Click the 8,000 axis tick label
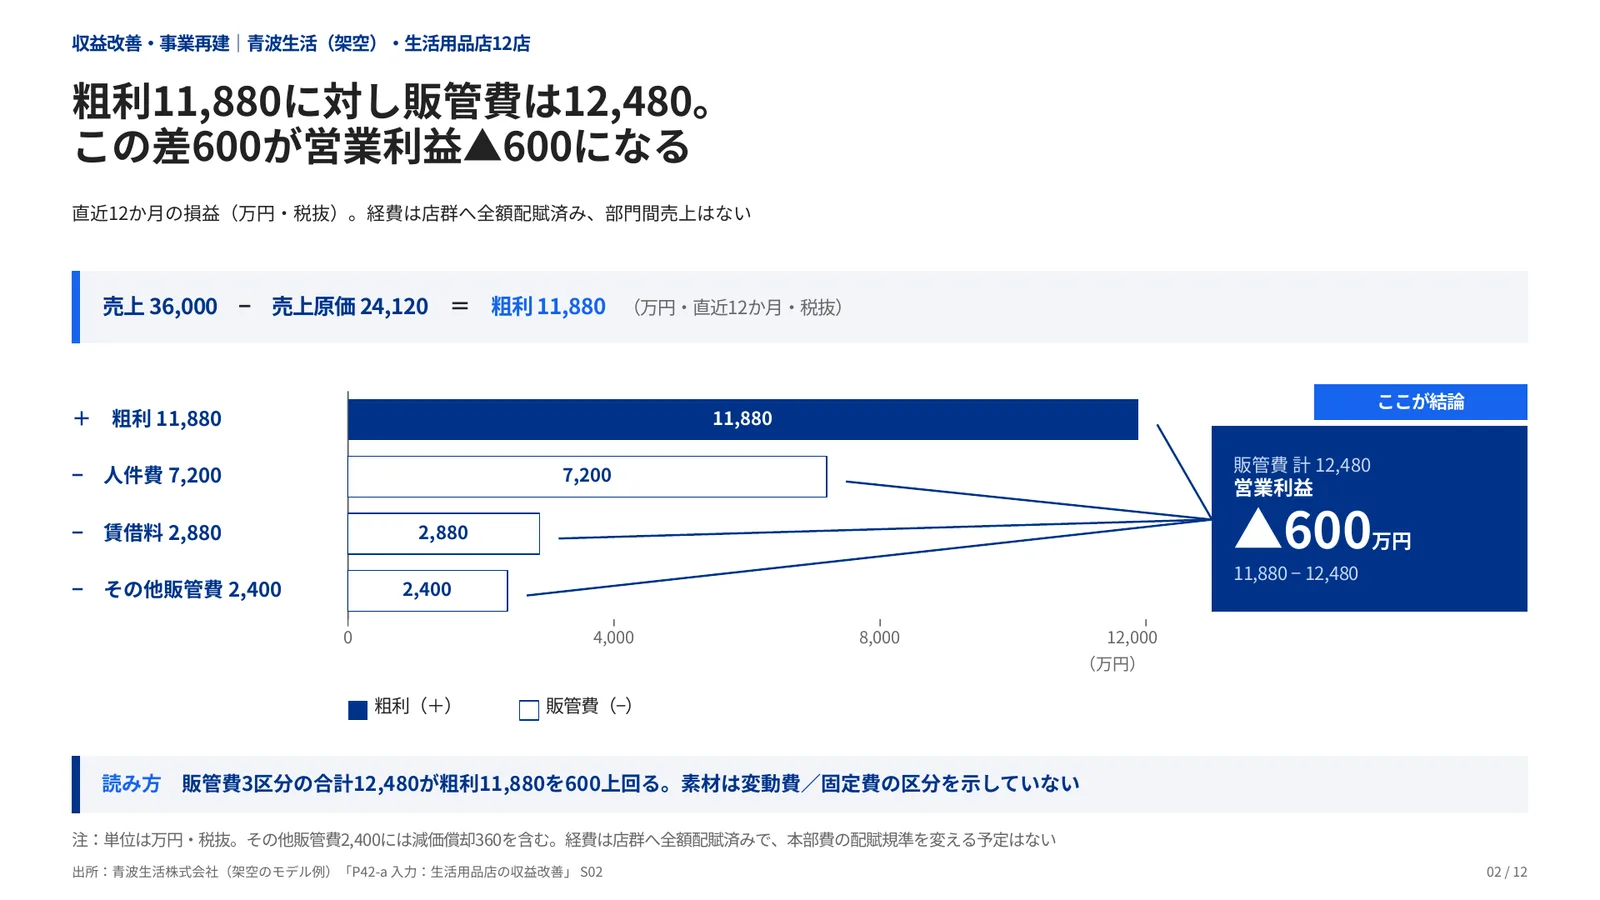The image size is (1600, 900). [880, 638]
